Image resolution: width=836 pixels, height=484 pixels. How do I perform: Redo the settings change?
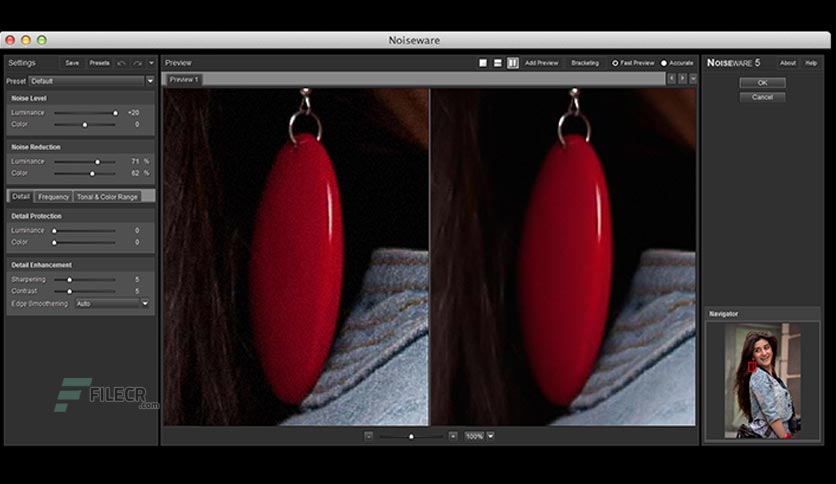[x=138, y=63]
